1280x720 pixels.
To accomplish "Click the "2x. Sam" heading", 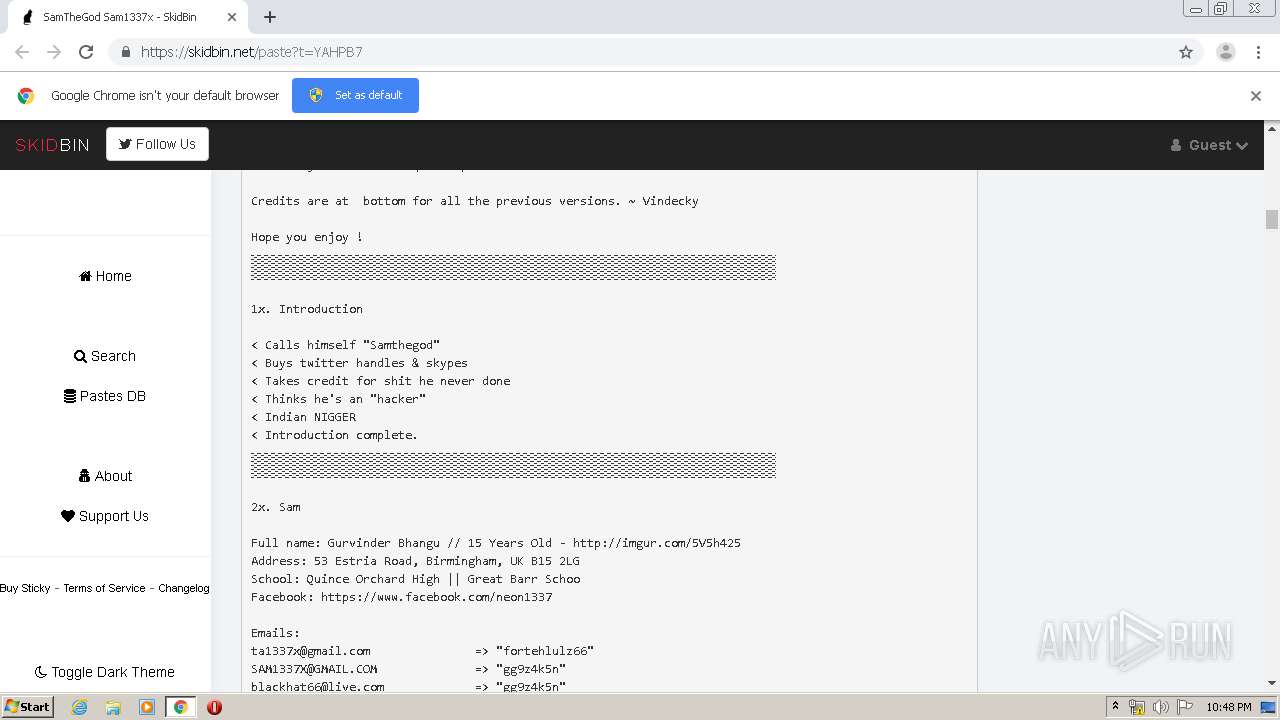I will click(x=276, y=507).
